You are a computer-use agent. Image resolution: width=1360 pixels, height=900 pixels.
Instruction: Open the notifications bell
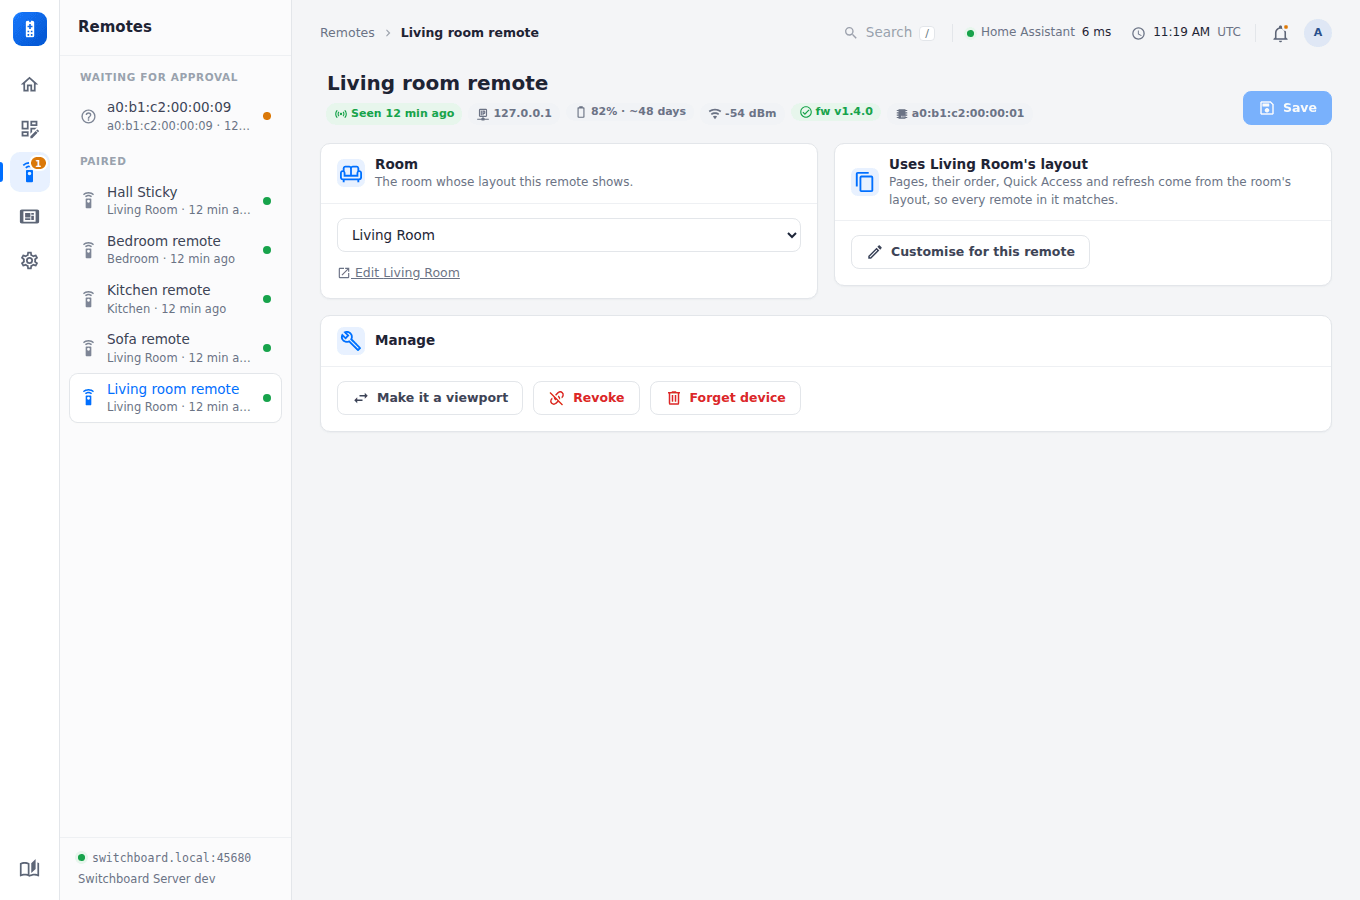pyautogui.click(x=1280, y=33)
